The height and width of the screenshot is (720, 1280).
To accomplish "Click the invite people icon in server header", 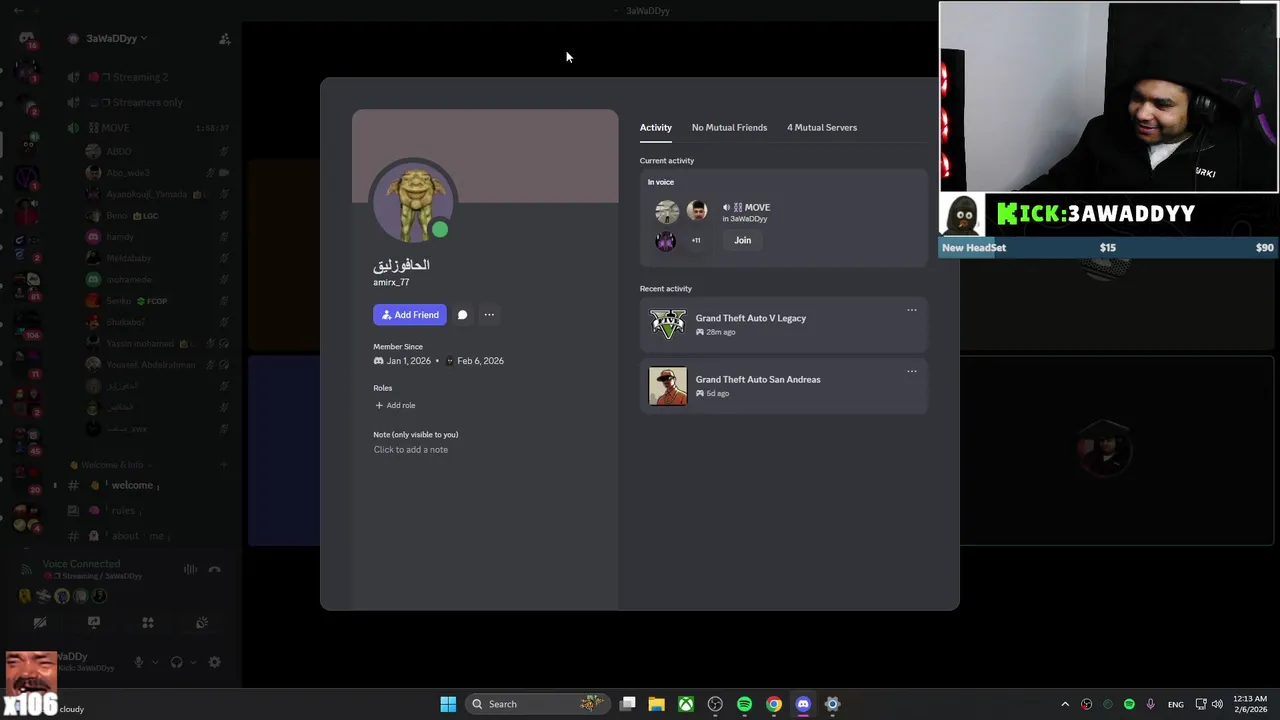I will point(224,39).
